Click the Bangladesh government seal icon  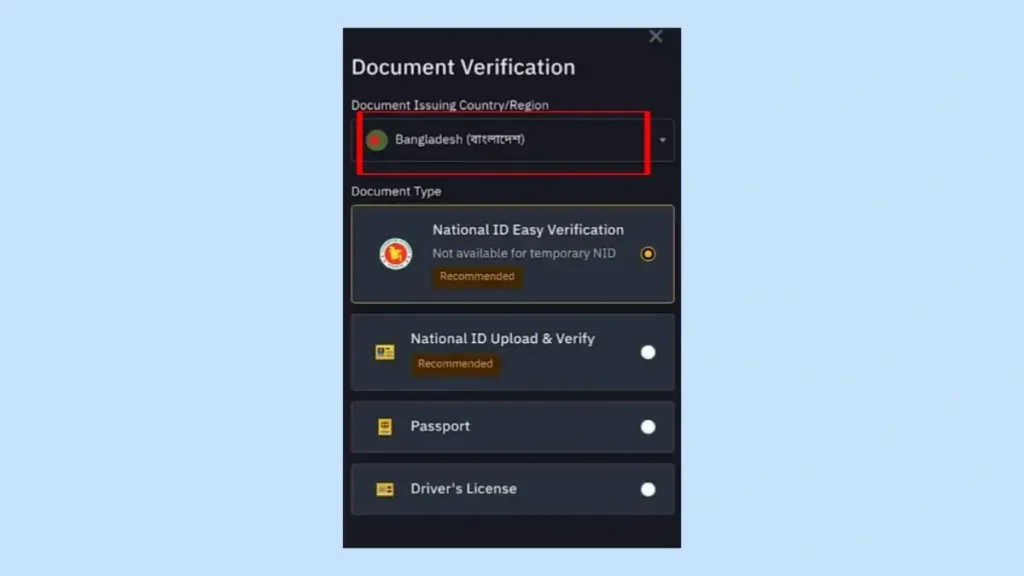tap(396, 254)
